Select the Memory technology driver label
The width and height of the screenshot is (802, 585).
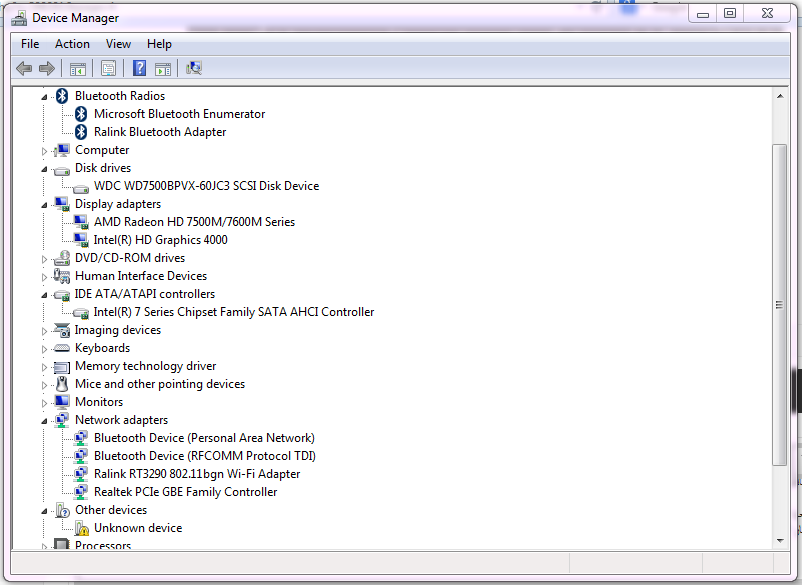tap(145, 366)
